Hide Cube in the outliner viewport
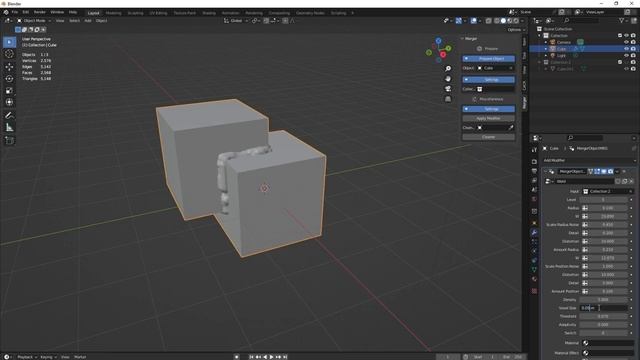Viewport: 640px width, 360px height. pyautogui.click(x=626, y=49)
